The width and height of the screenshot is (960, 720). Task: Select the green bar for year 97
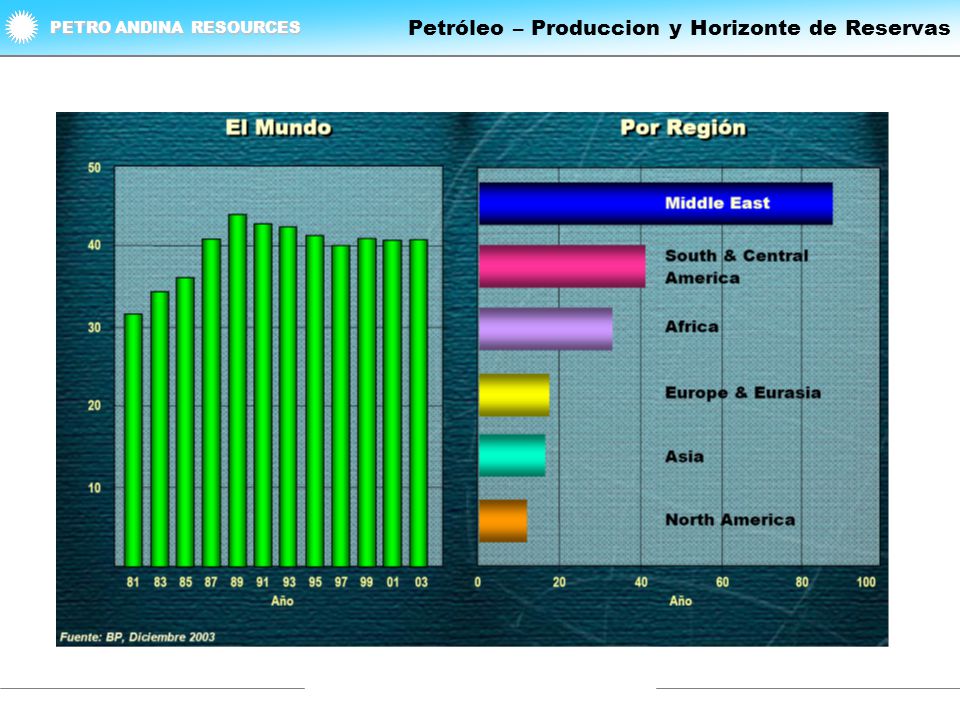341,405
